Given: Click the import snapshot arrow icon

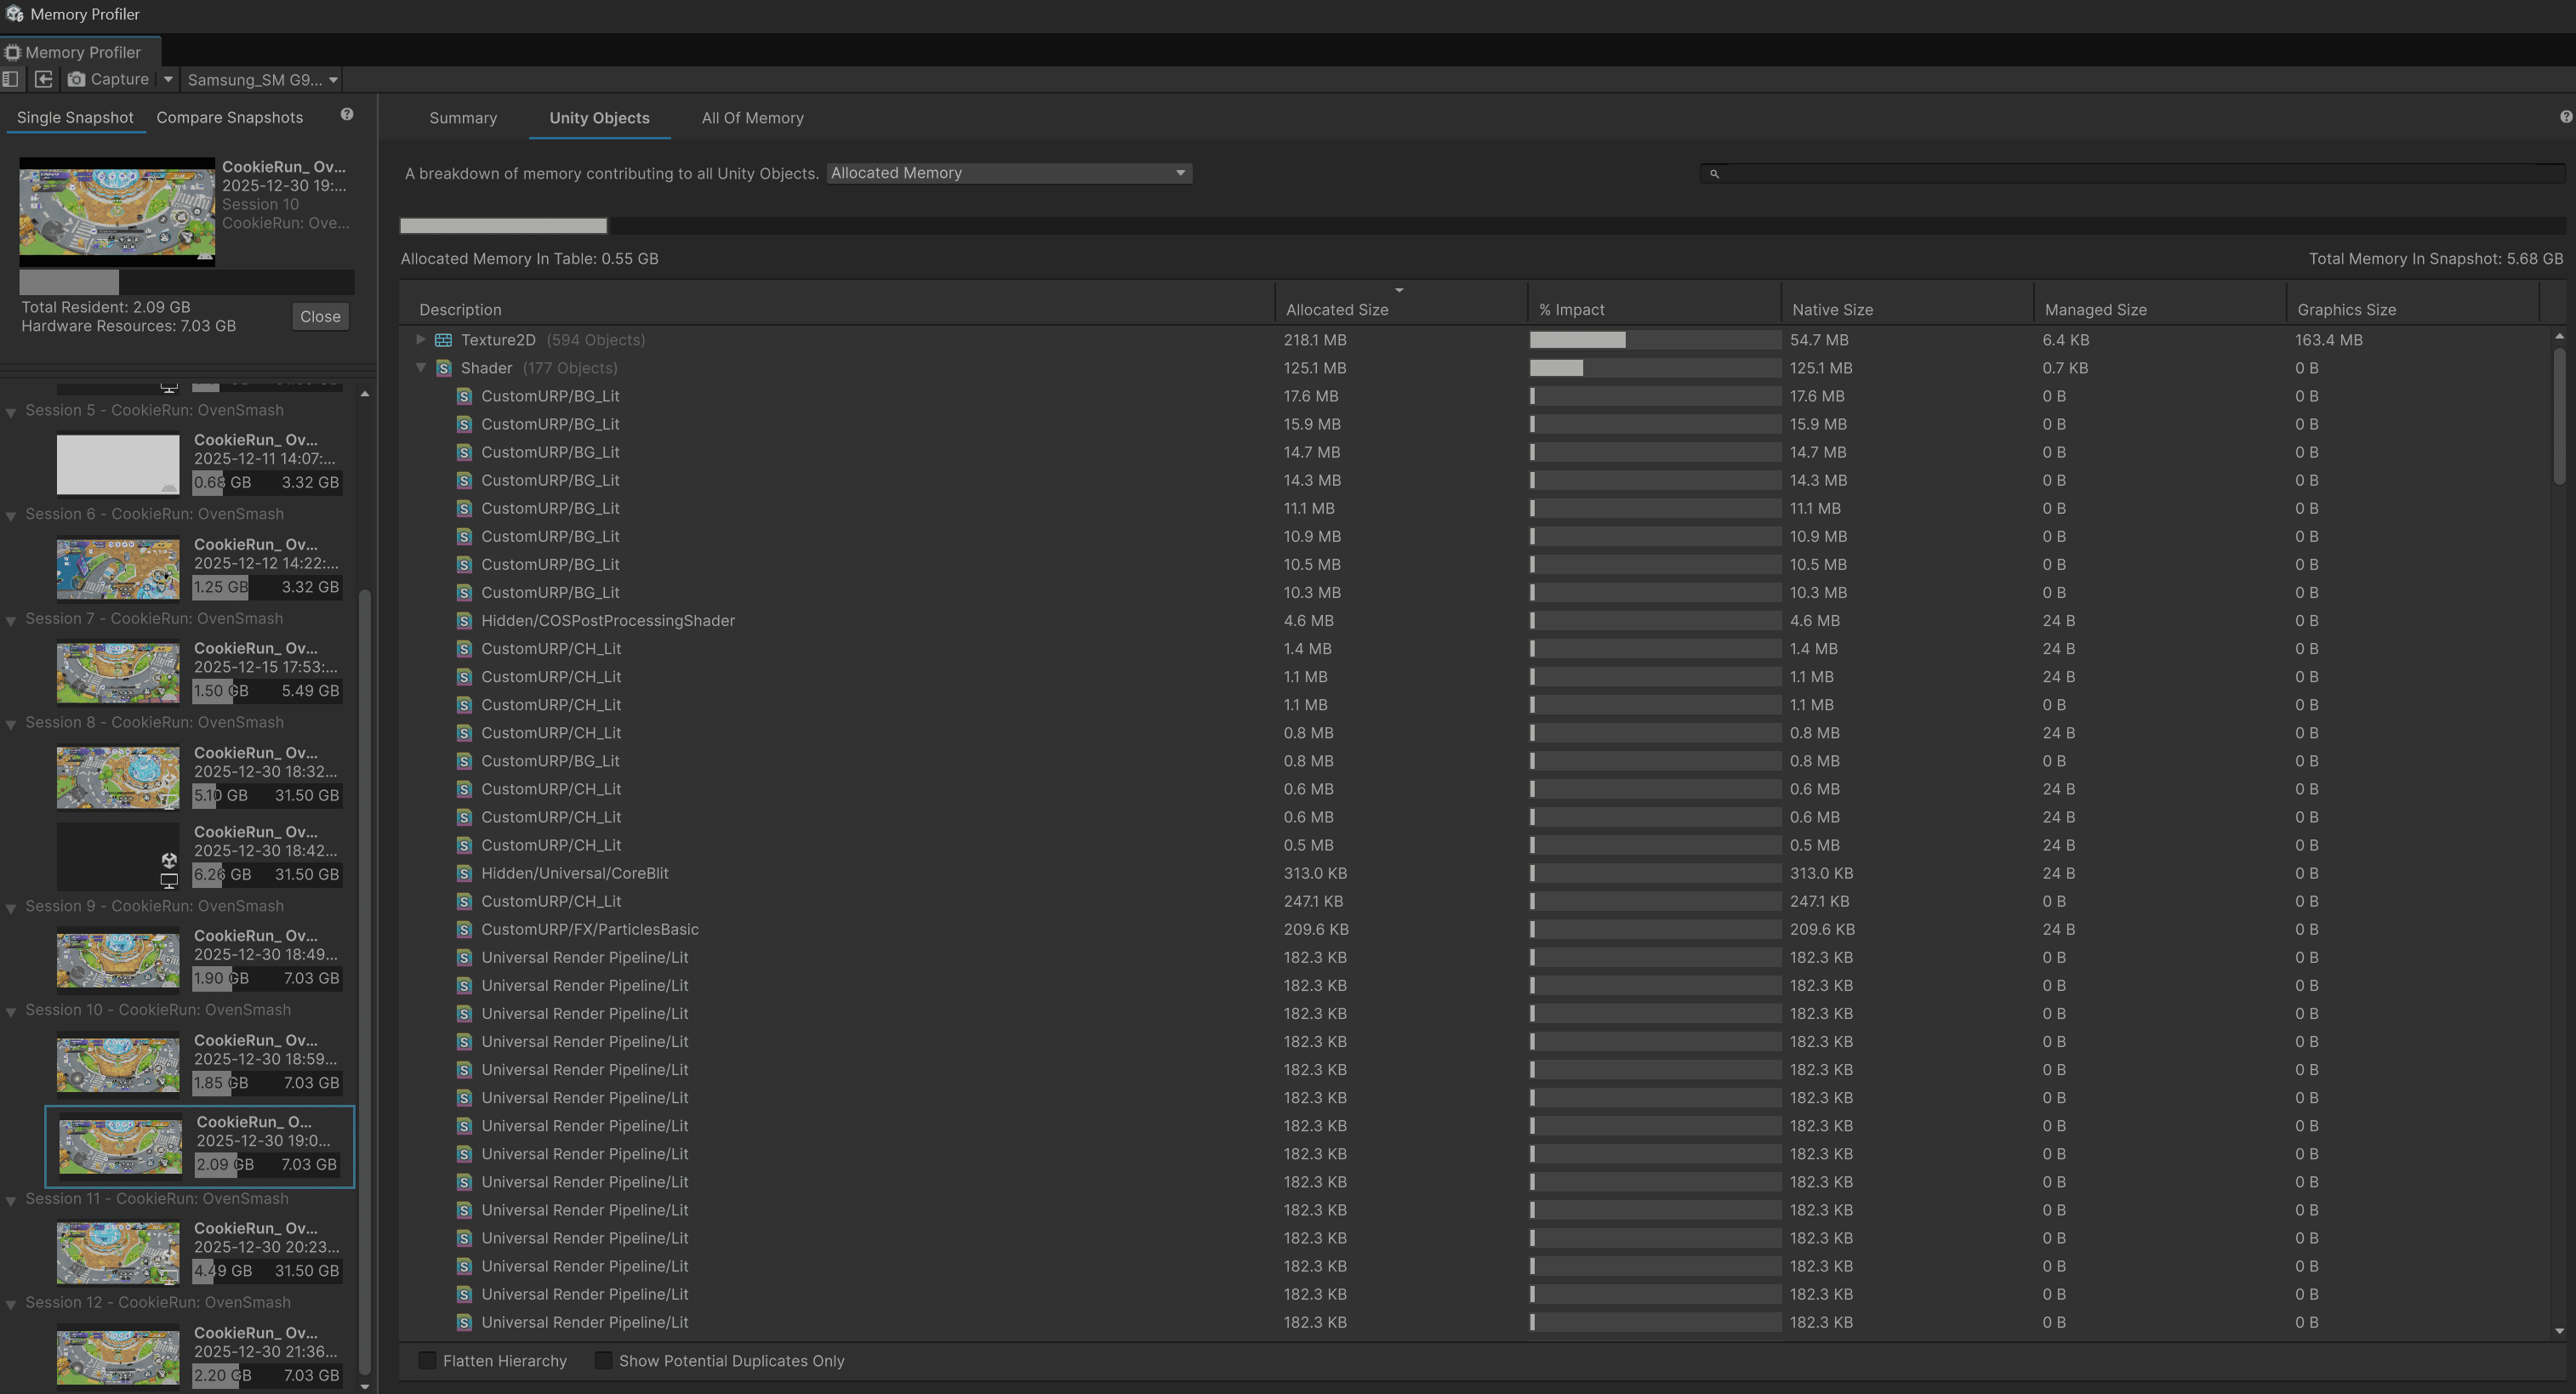Looking at the screenshot, I should coord(44,79).
